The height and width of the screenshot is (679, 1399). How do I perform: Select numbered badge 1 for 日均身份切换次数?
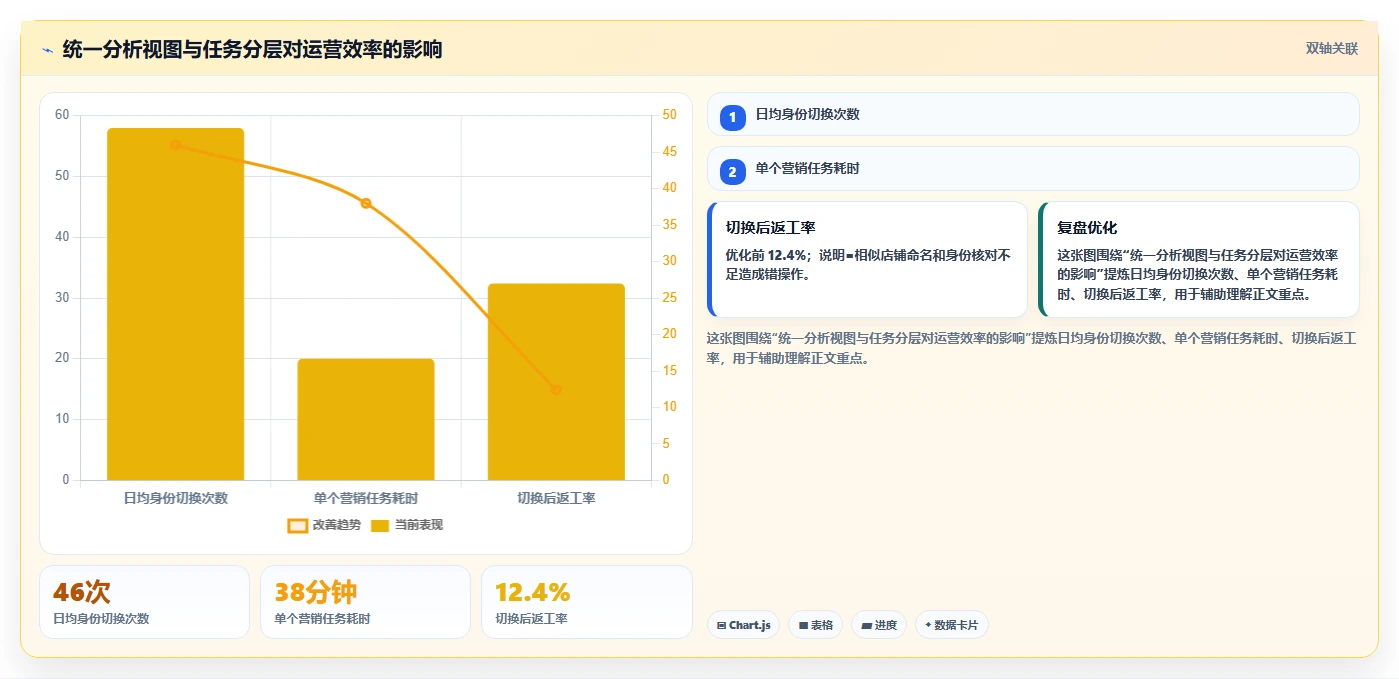pyautogui.click(x=733, y=117)
